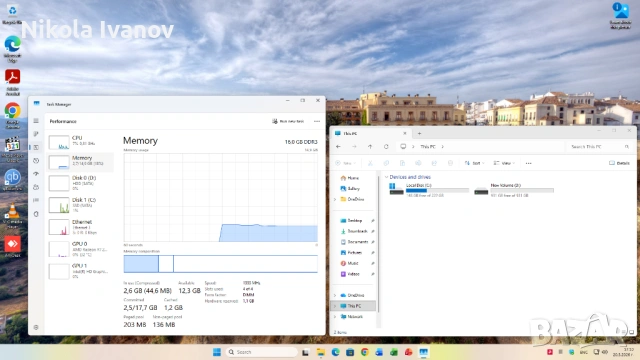Open File Explorer from taskbar
Viewport: 640px width, 360px height.
[320, 352]
